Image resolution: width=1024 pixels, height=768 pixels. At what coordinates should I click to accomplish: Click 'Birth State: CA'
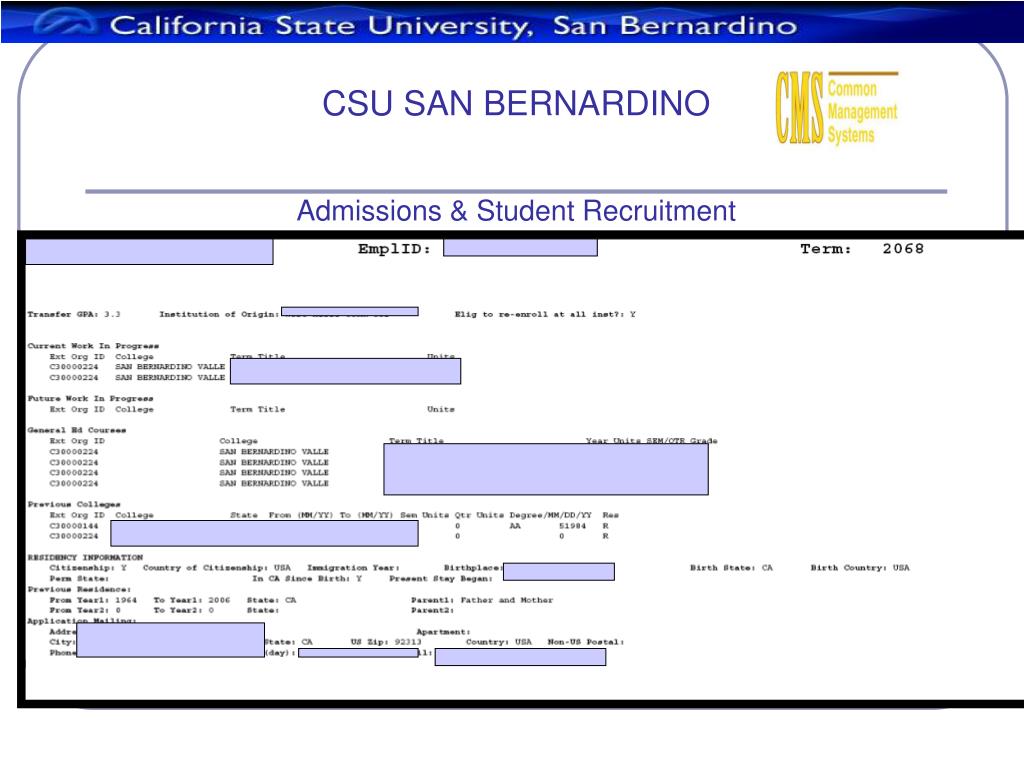tap(731, 568)
